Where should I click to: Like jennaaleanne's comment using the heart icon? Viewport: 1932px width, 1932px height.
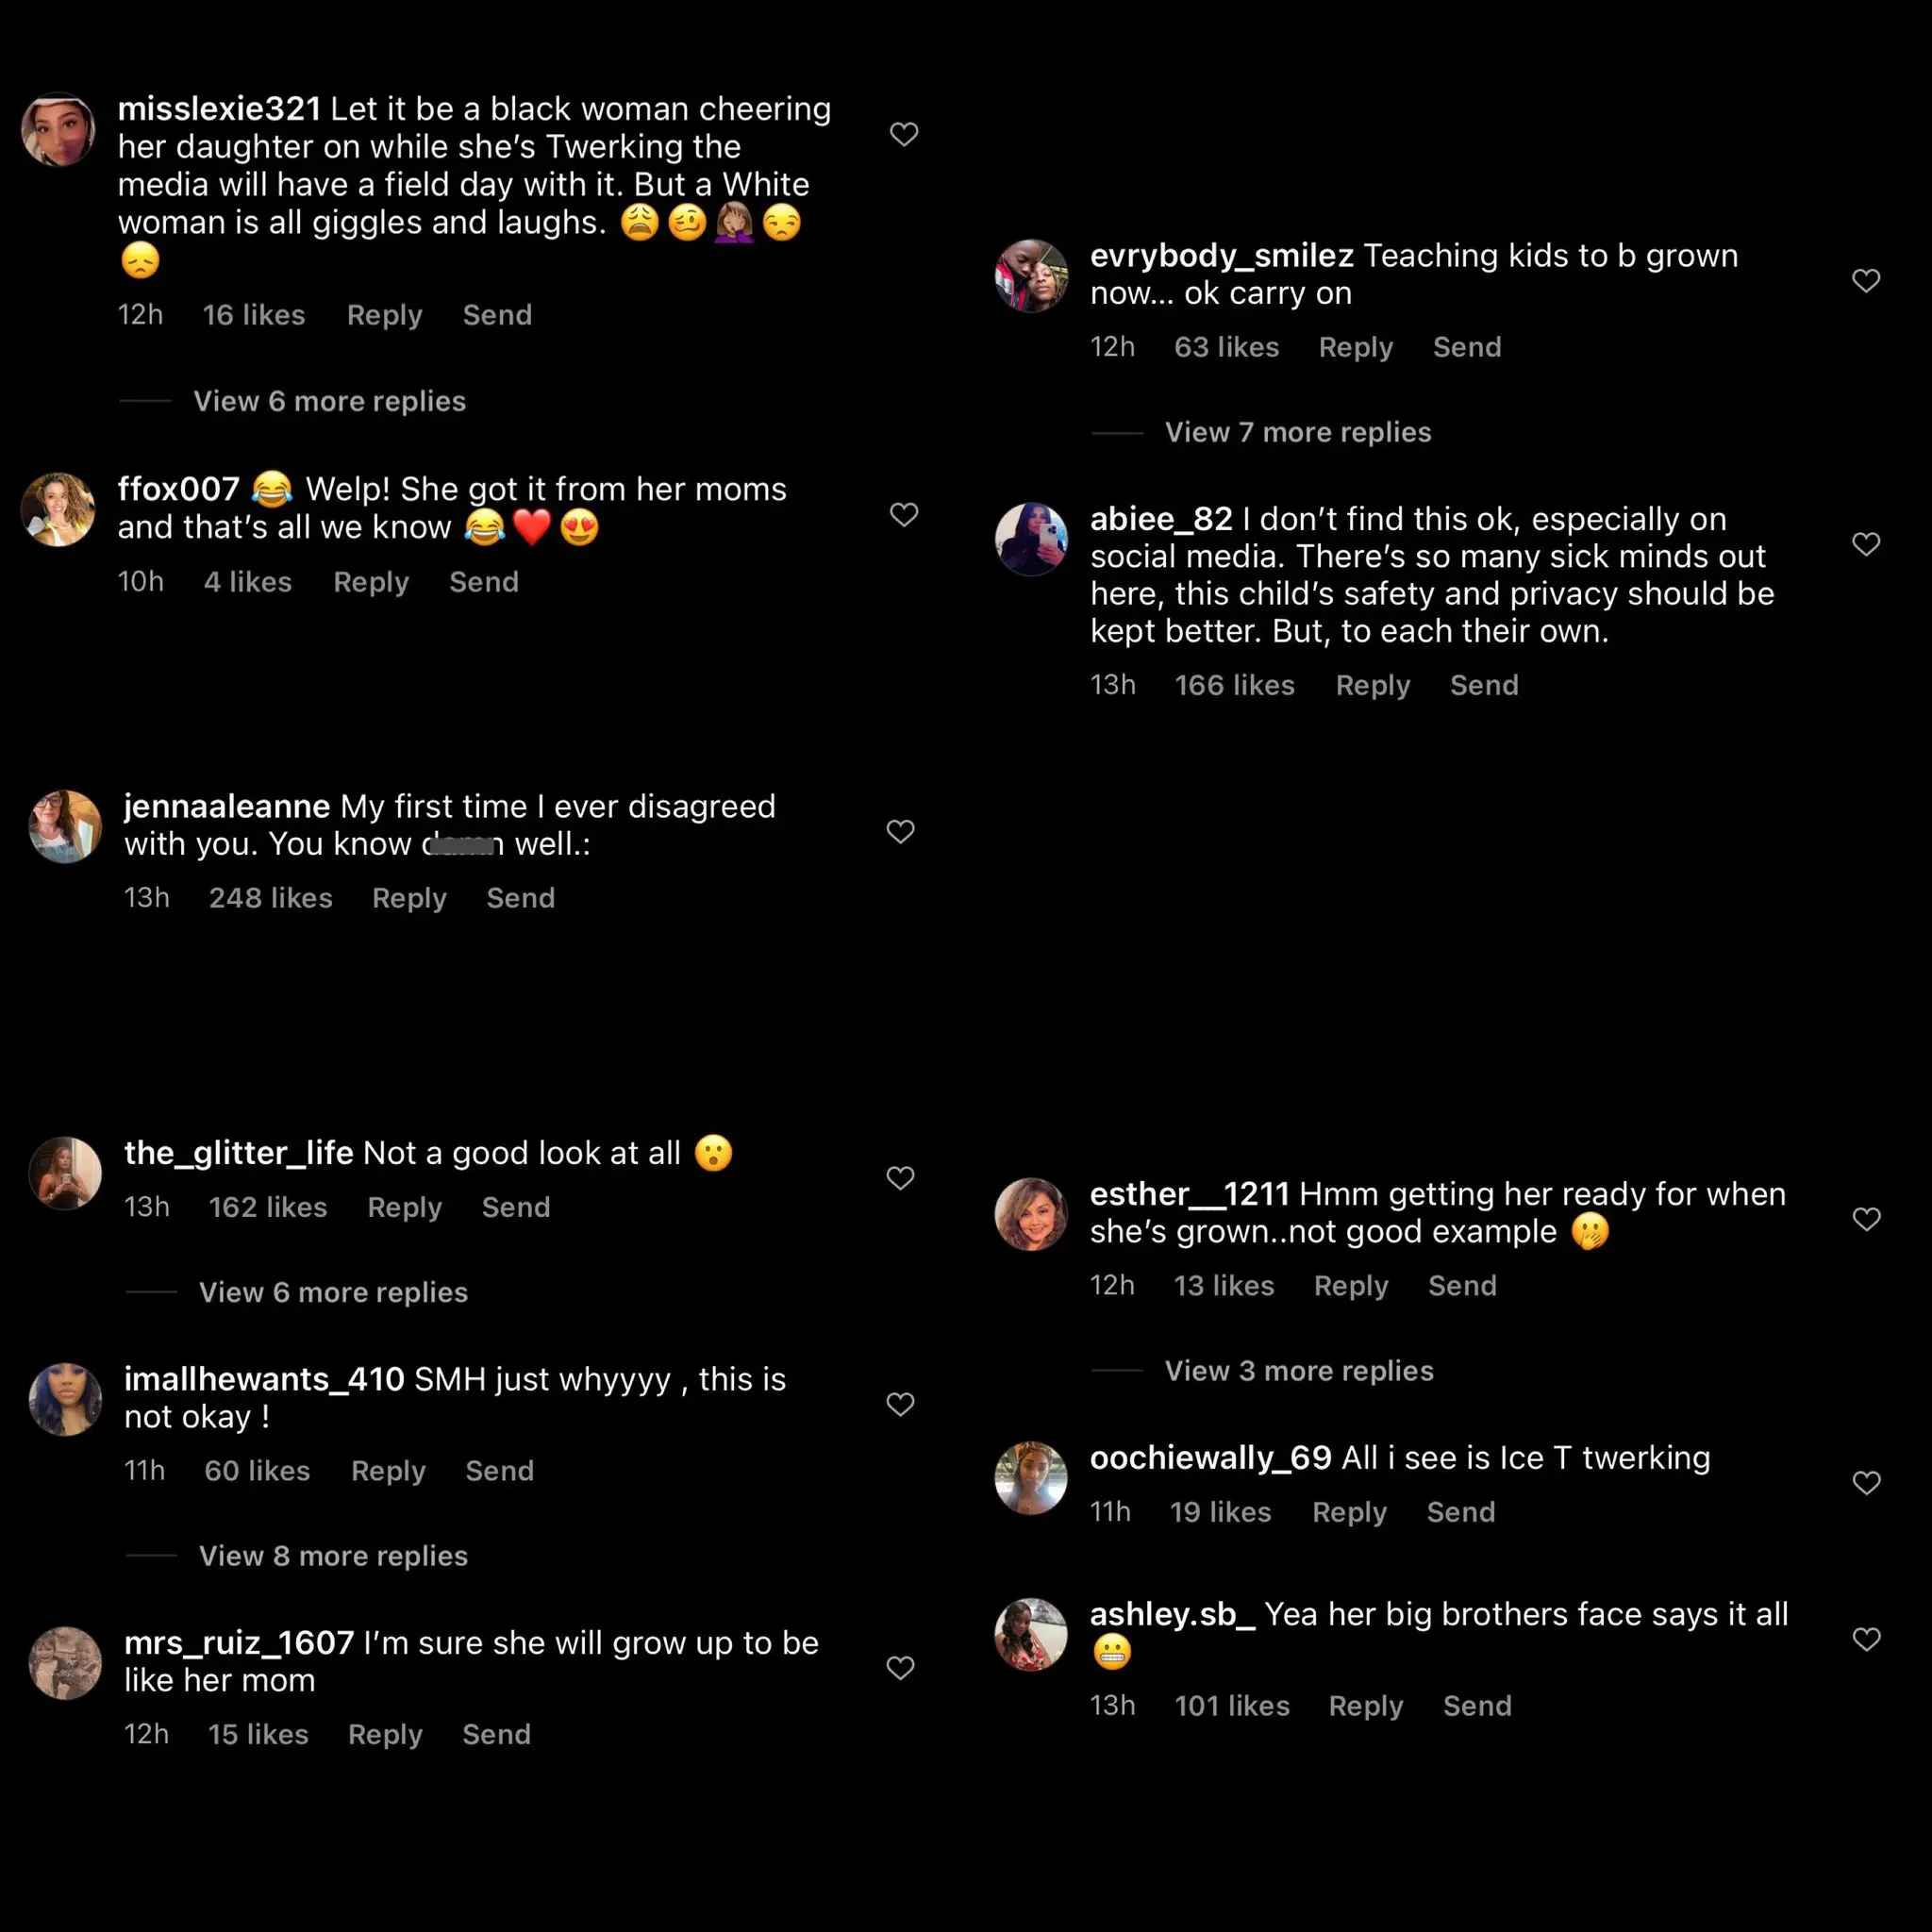click(900, 831)
